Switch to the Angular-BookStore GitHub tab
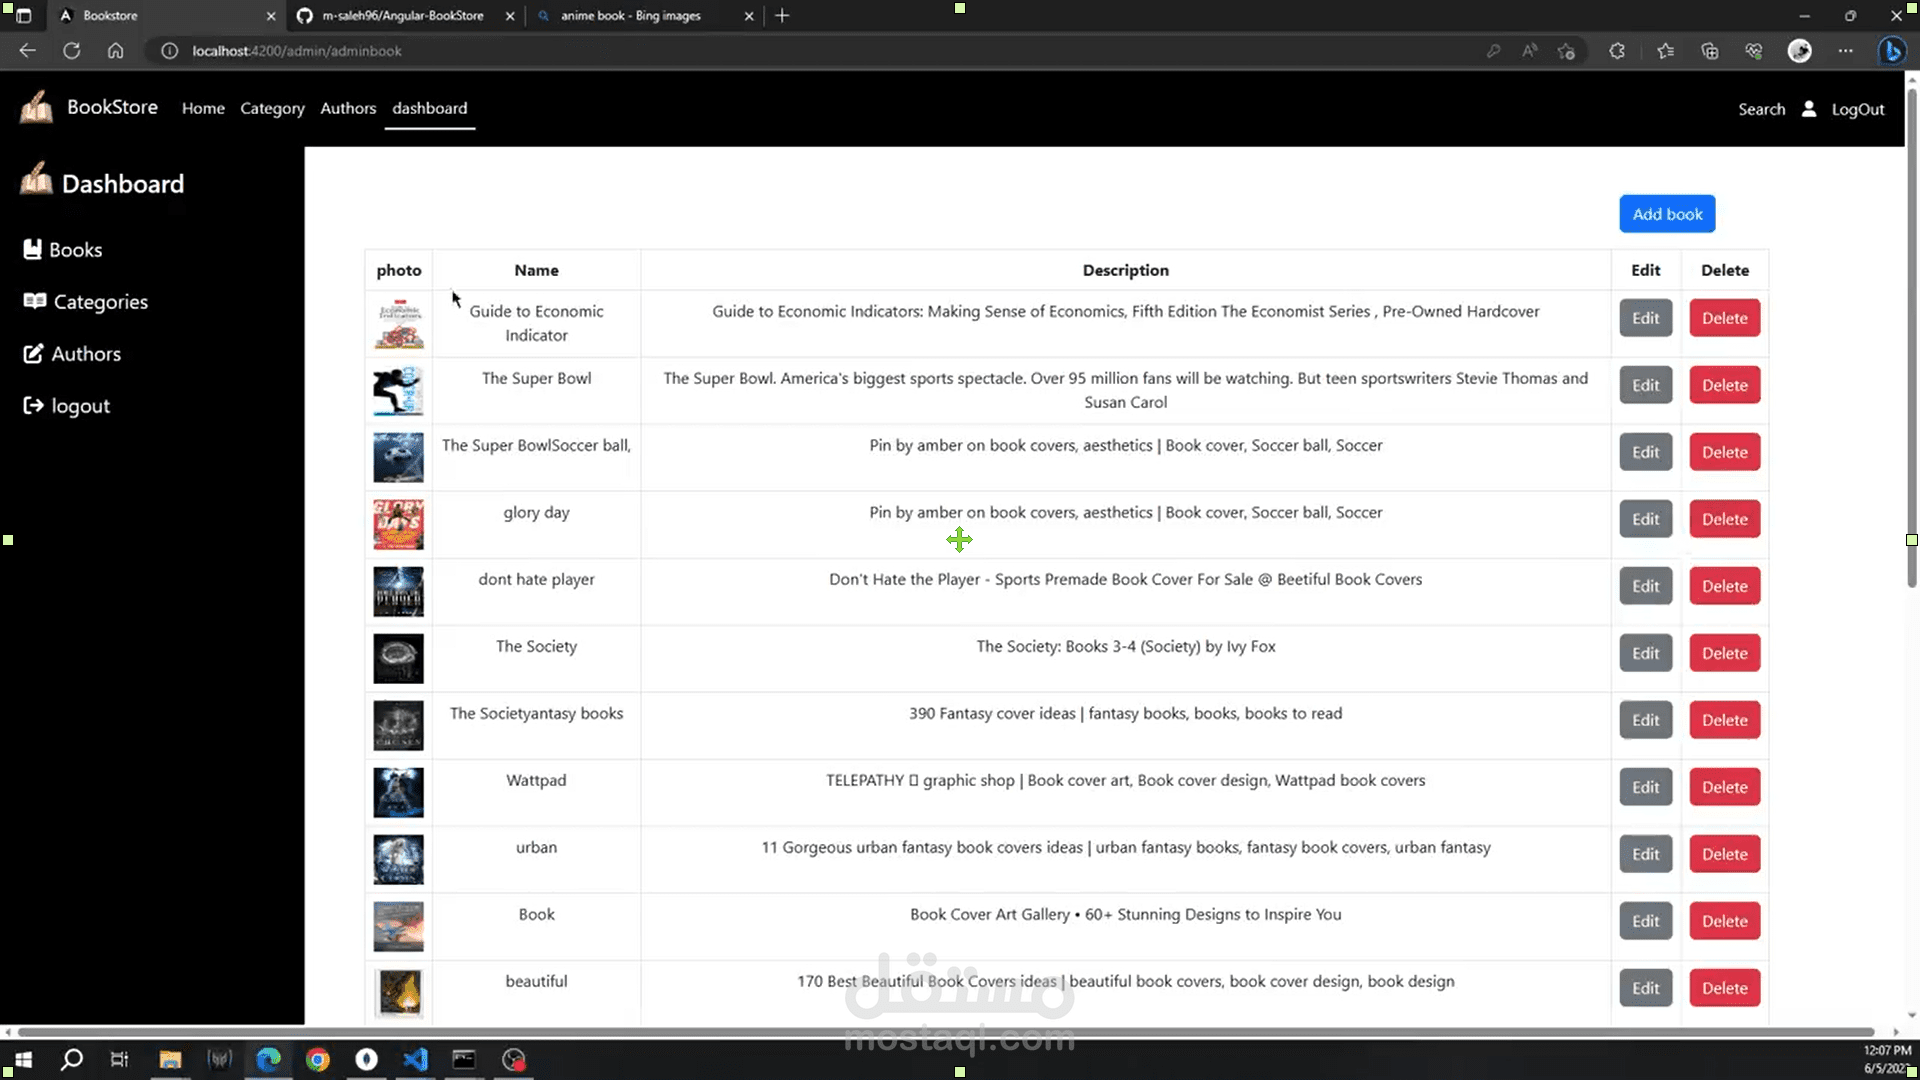 point(402,16)
